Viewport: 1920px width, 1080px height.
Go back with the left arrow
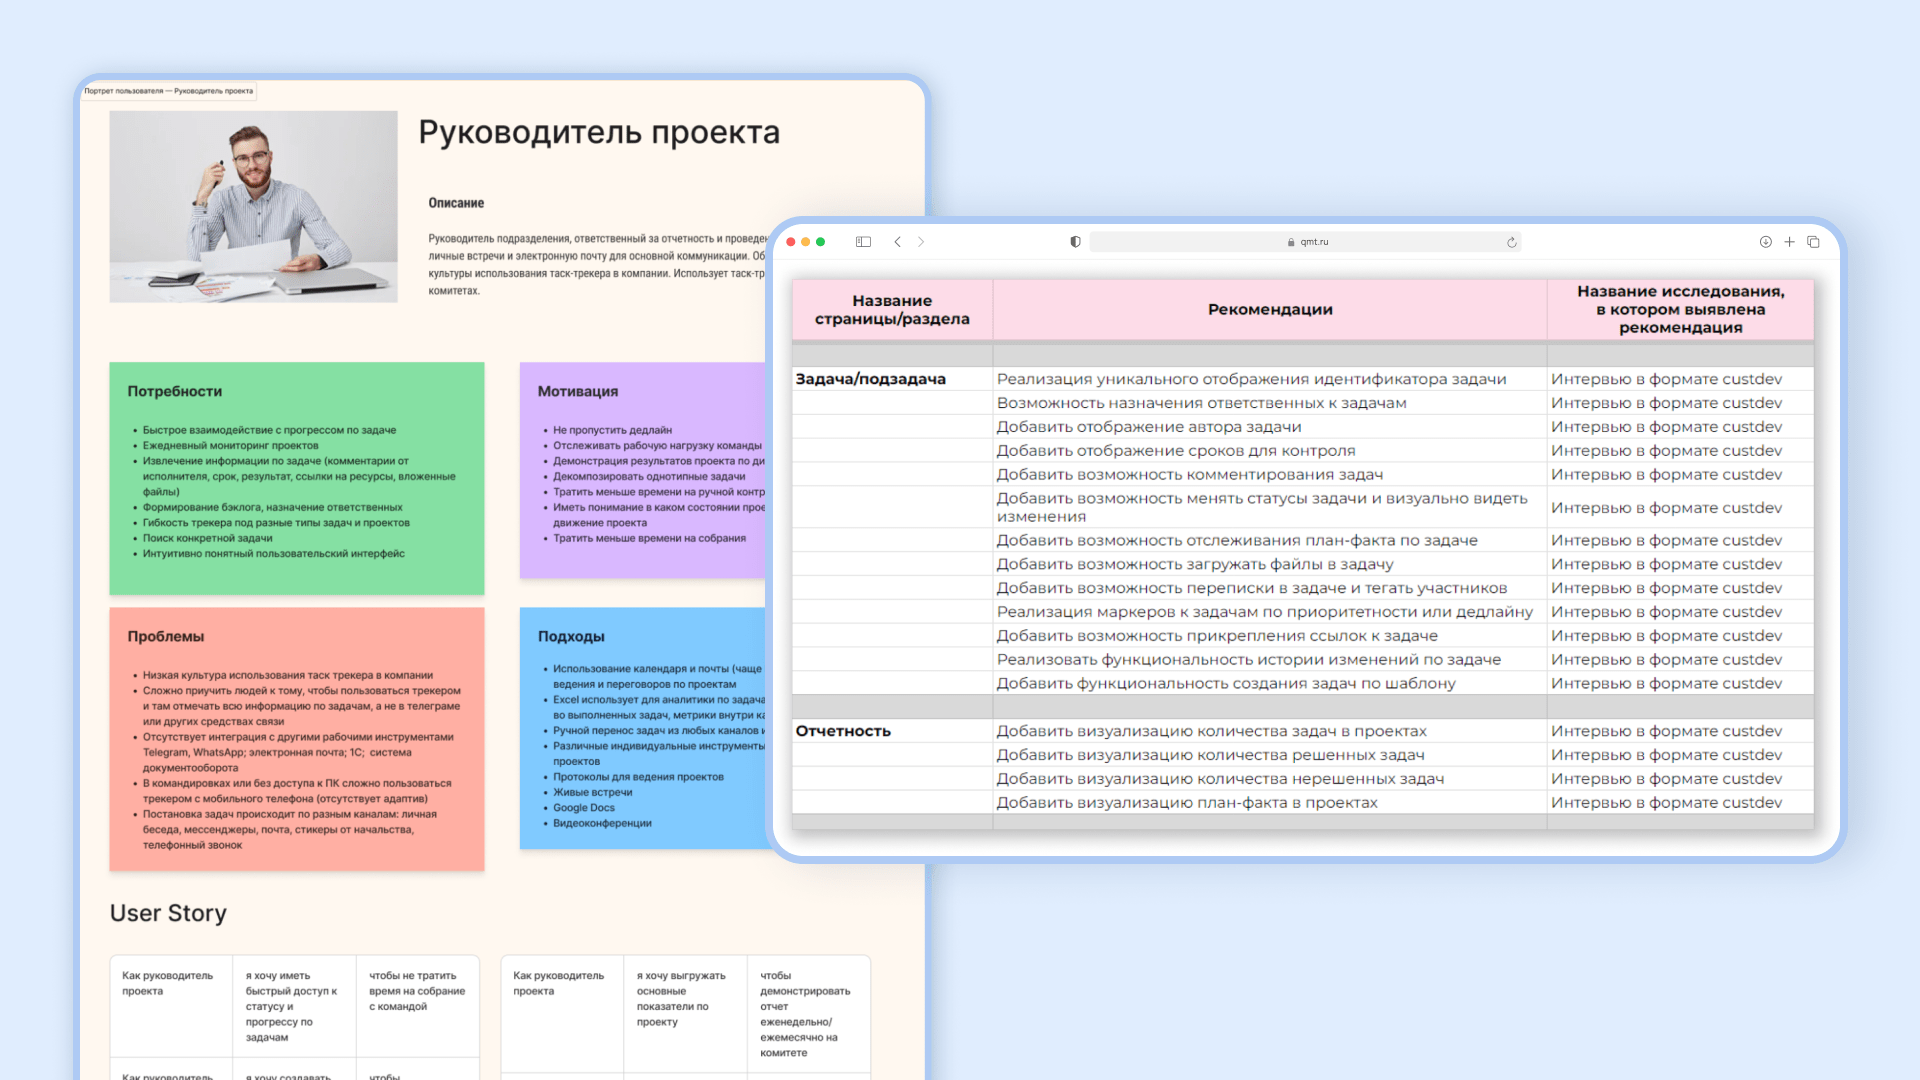click(x=897, y=242)
